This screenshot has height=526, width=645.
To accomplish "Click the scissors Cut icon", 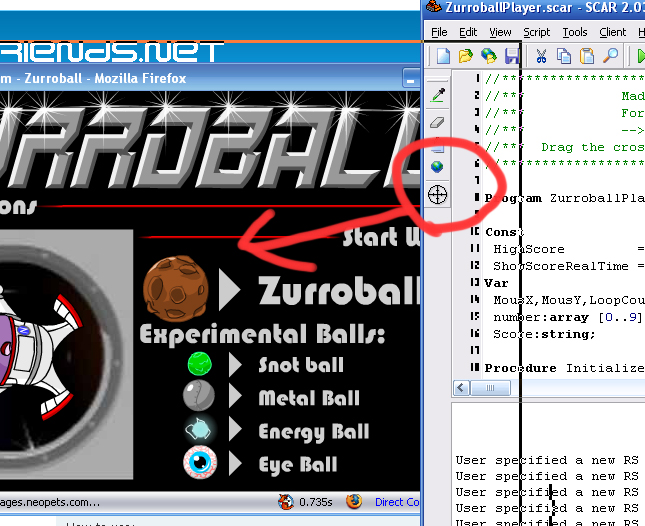I will click(x=541, y=56).
